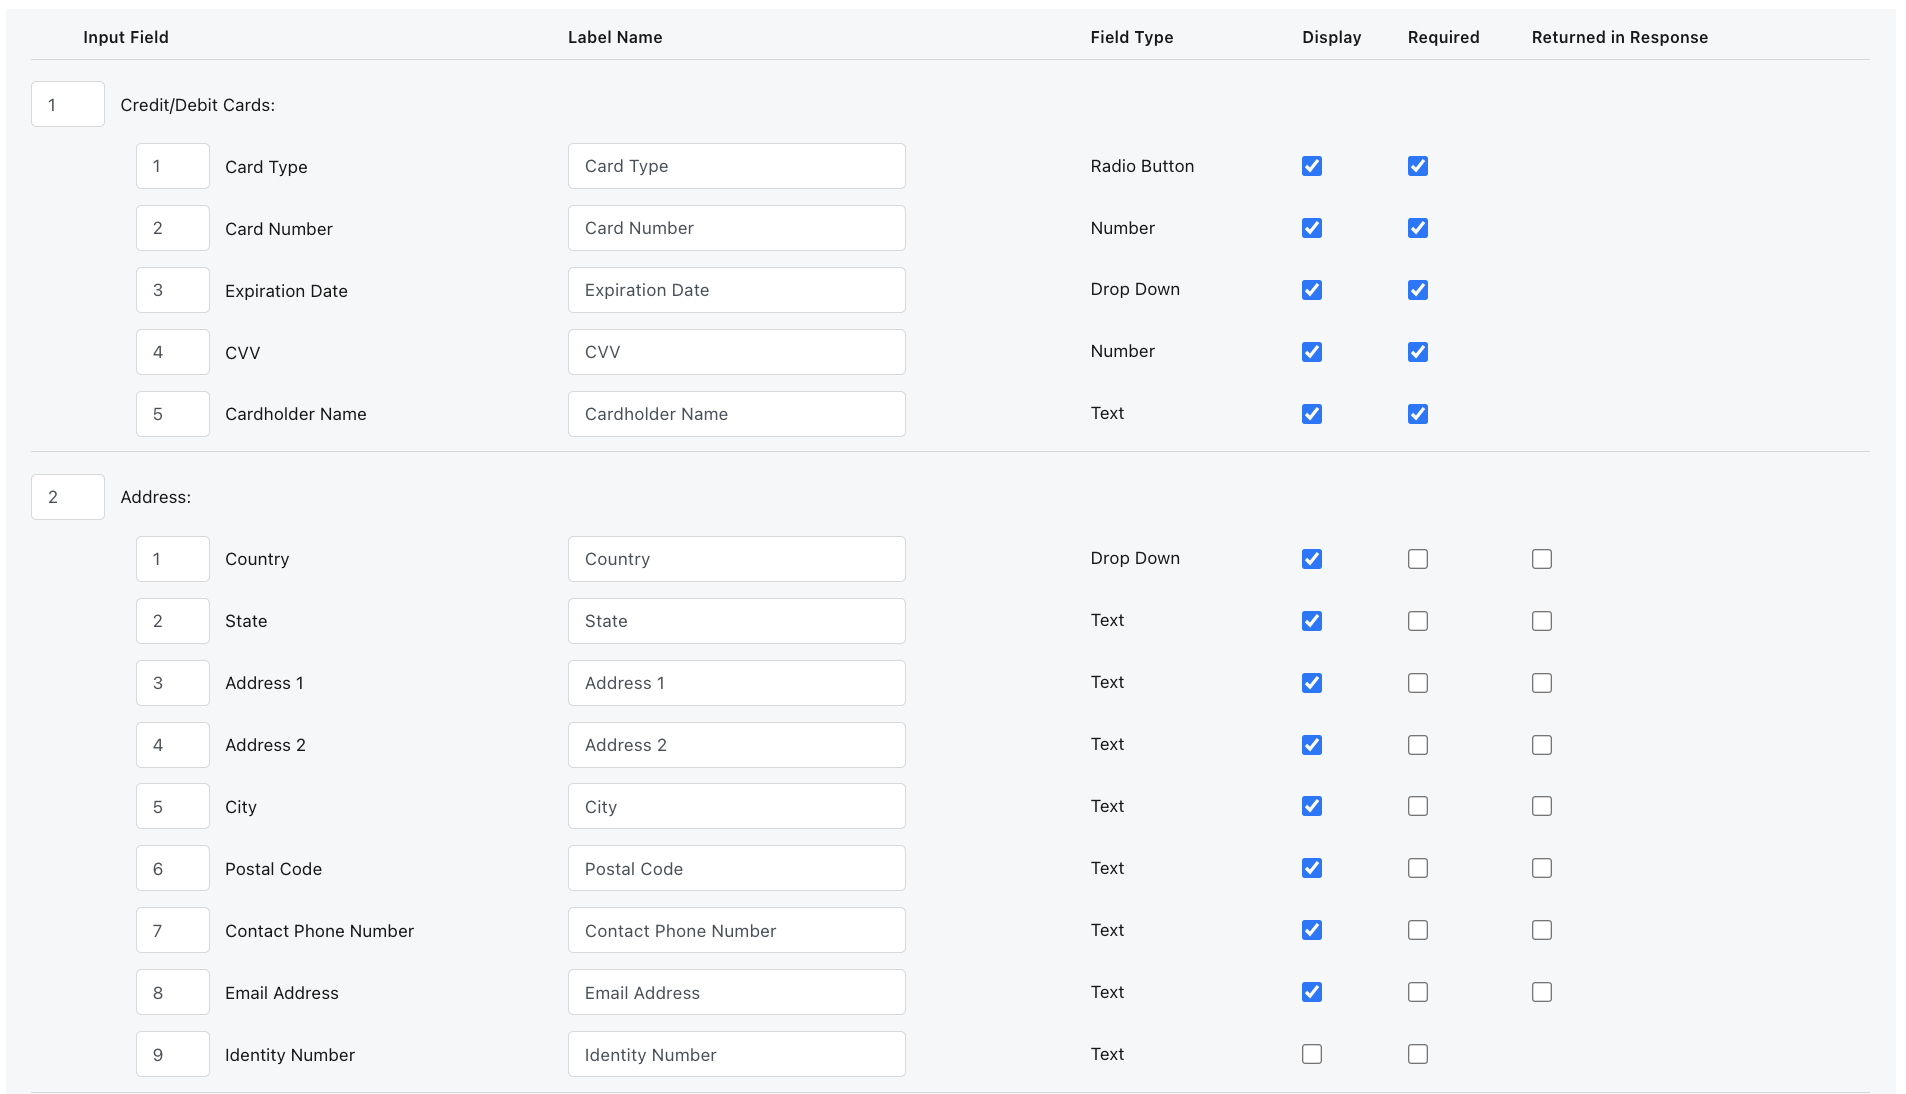Mark Postal Code as Required

1418,868
